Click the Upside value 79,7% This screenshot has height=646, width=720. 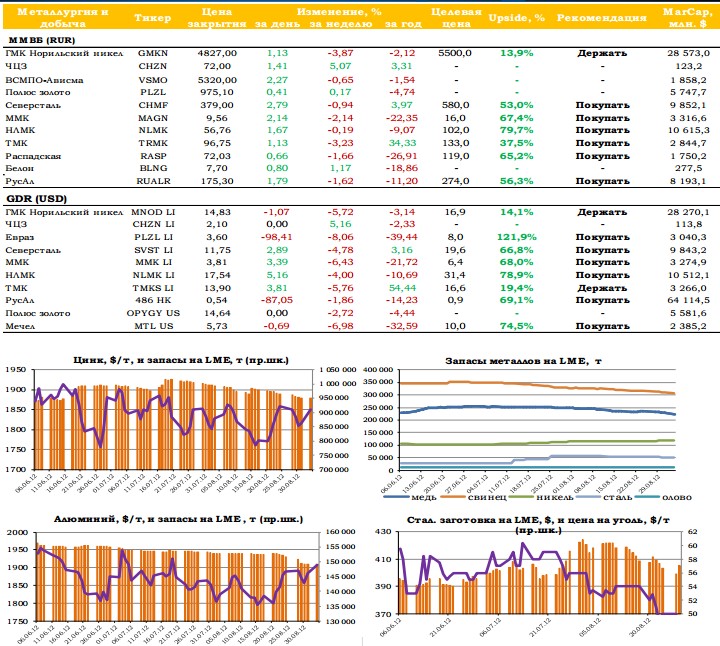[x=517, y=130]
